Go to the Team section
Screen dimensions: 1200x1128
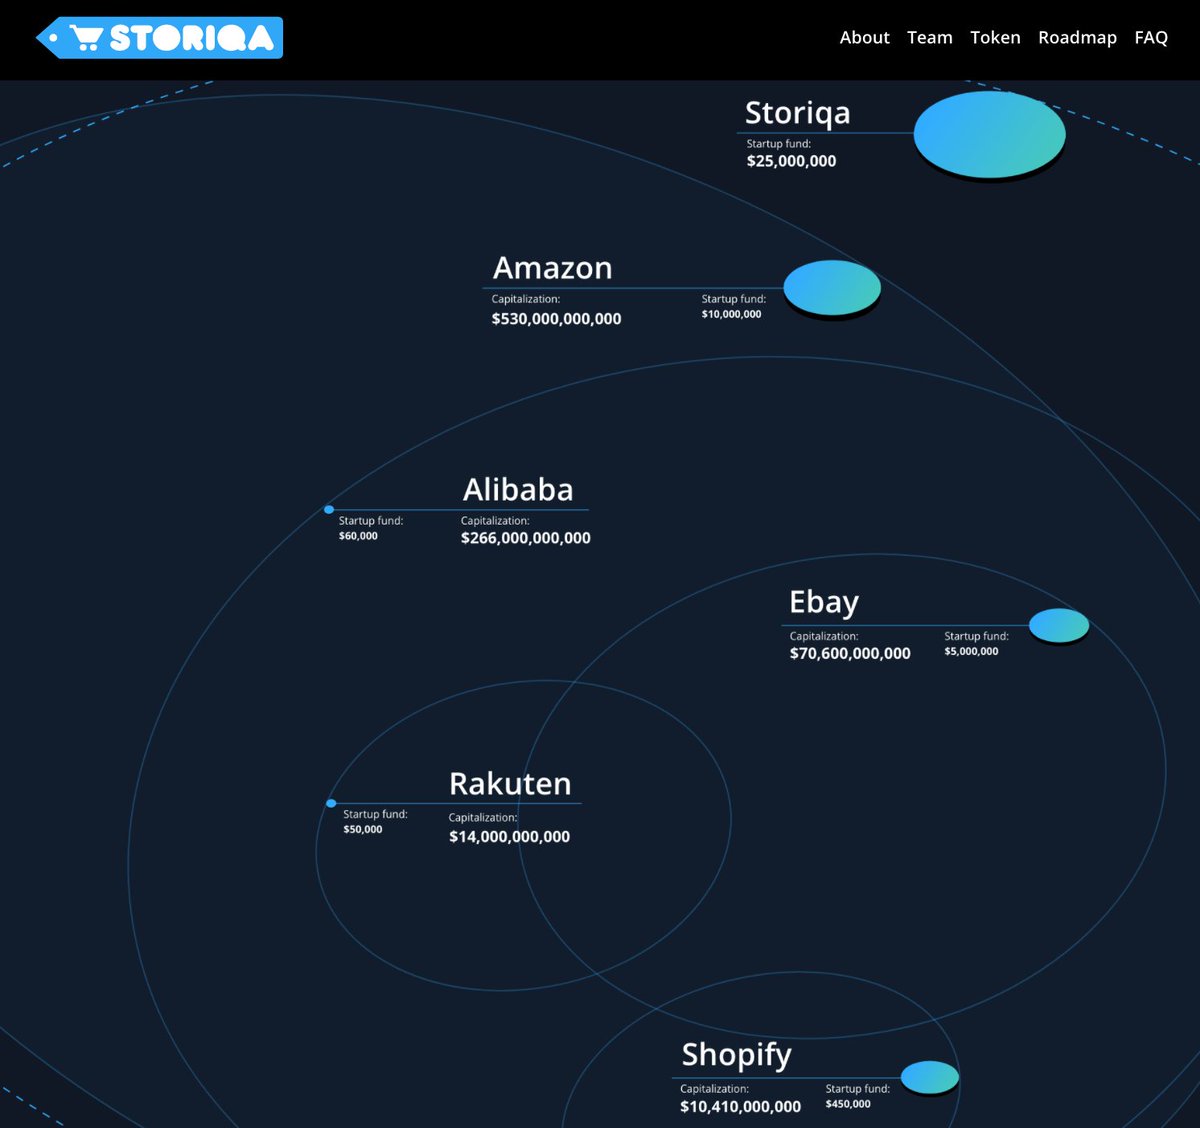[929, 37]
